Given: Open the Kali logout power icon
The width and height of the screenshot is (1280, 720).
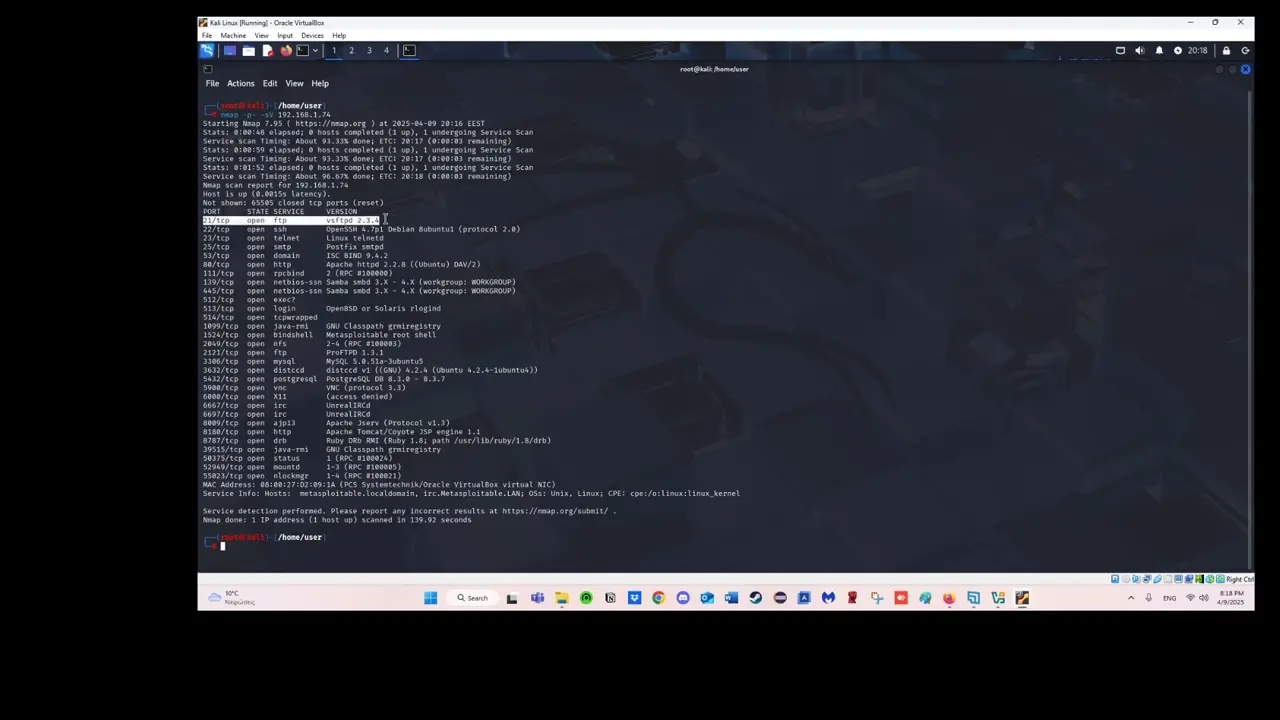Looking at the screenshot, I should point(1245,50).
